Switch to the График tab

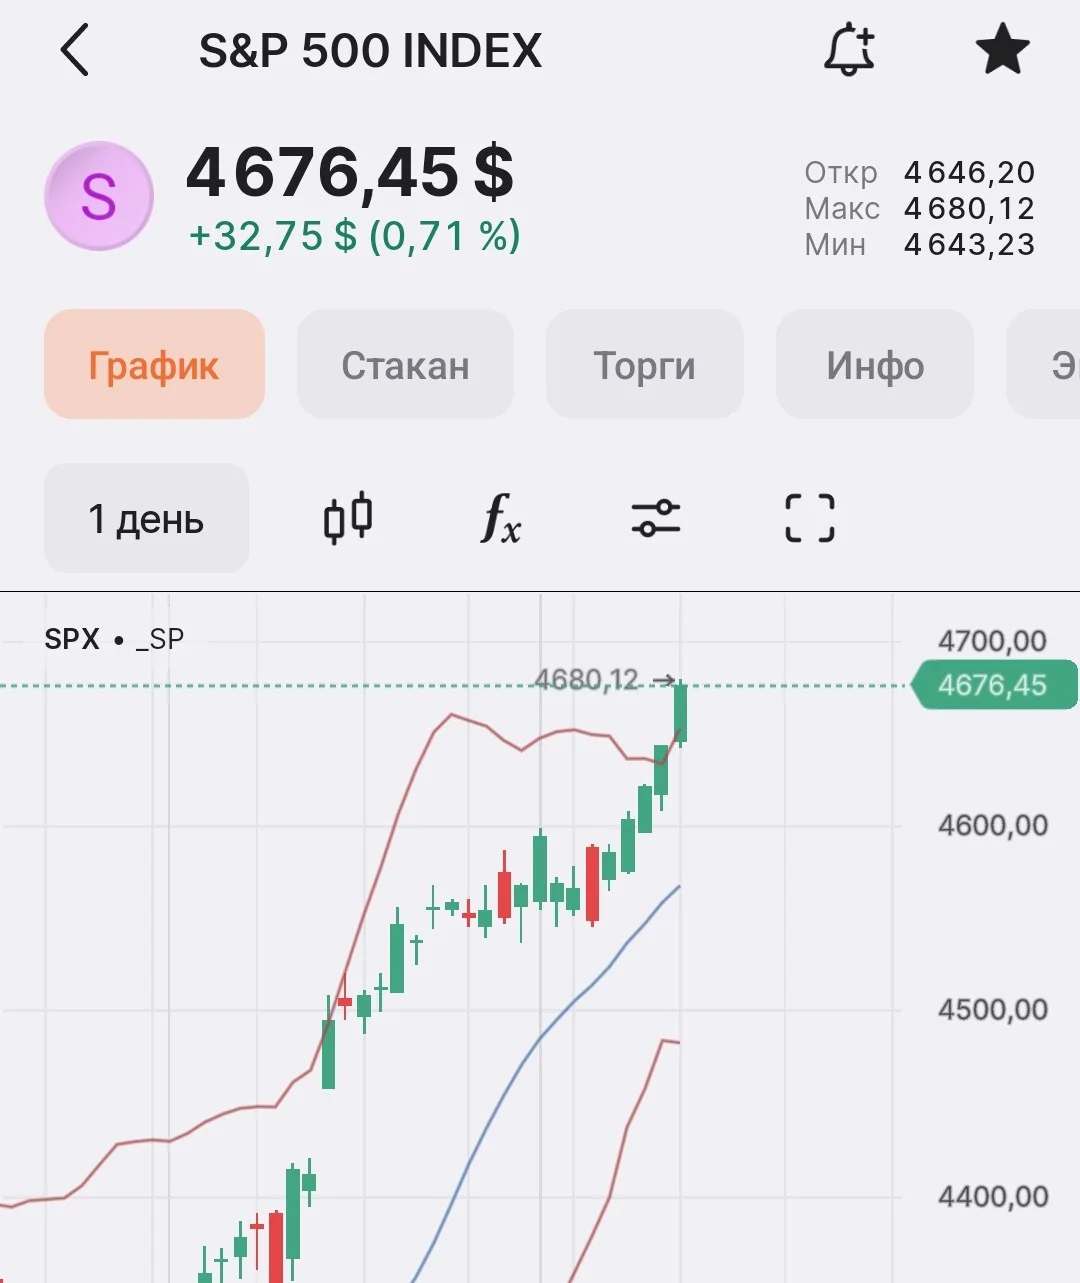pos(154,364)
